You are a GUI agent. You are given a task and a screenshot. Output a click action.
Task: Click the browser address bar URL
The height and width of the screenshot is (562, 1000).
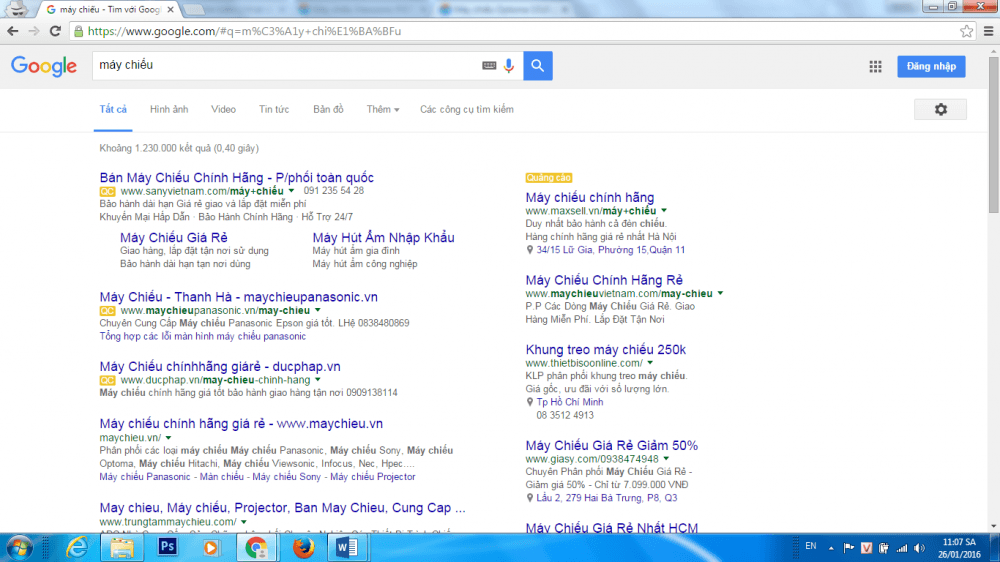pyautogui.click(x=244, y=31)
